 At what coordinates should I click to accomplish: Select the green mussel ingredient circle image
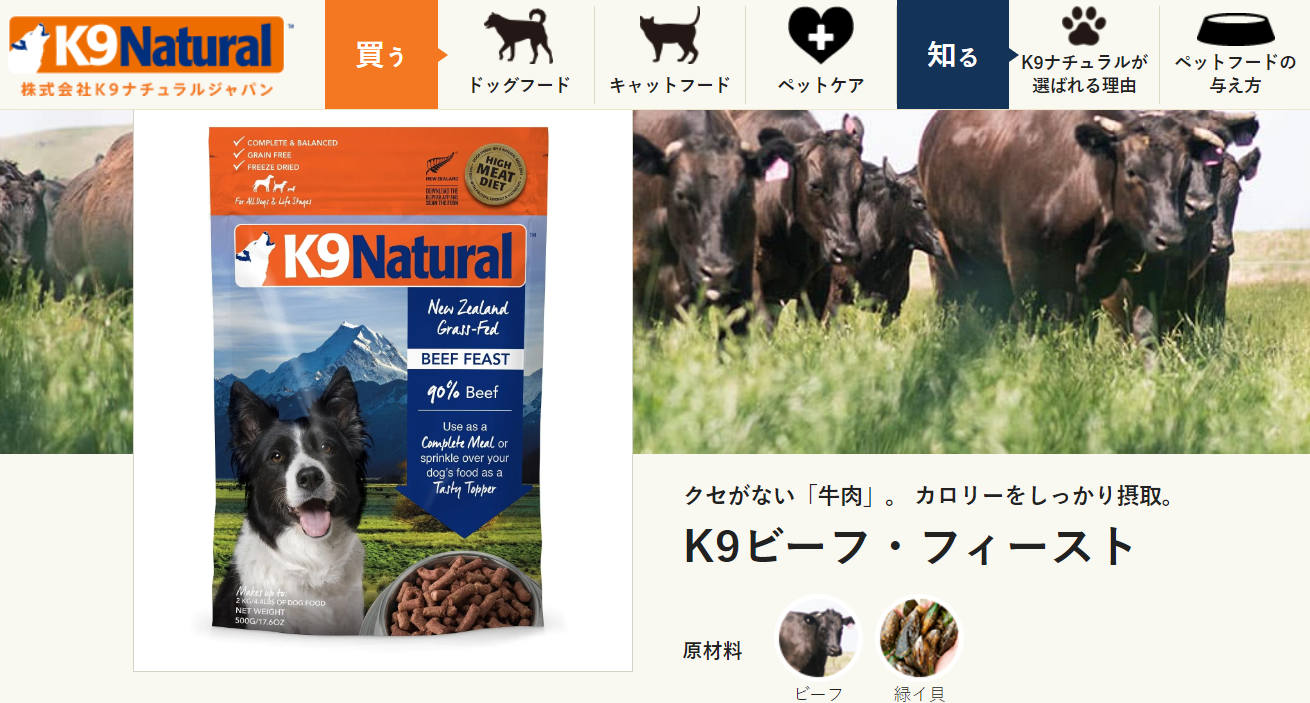[x=919, y=637]
